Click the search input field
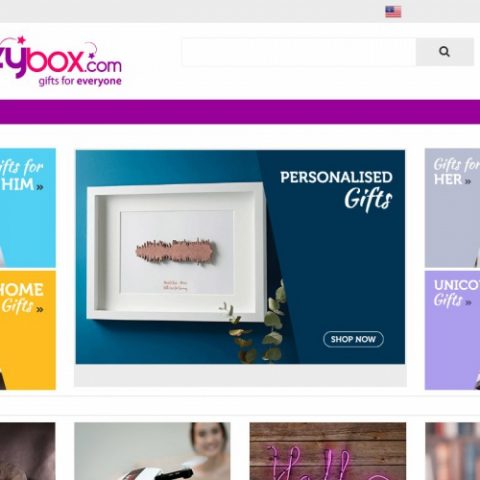 point(299,52)
